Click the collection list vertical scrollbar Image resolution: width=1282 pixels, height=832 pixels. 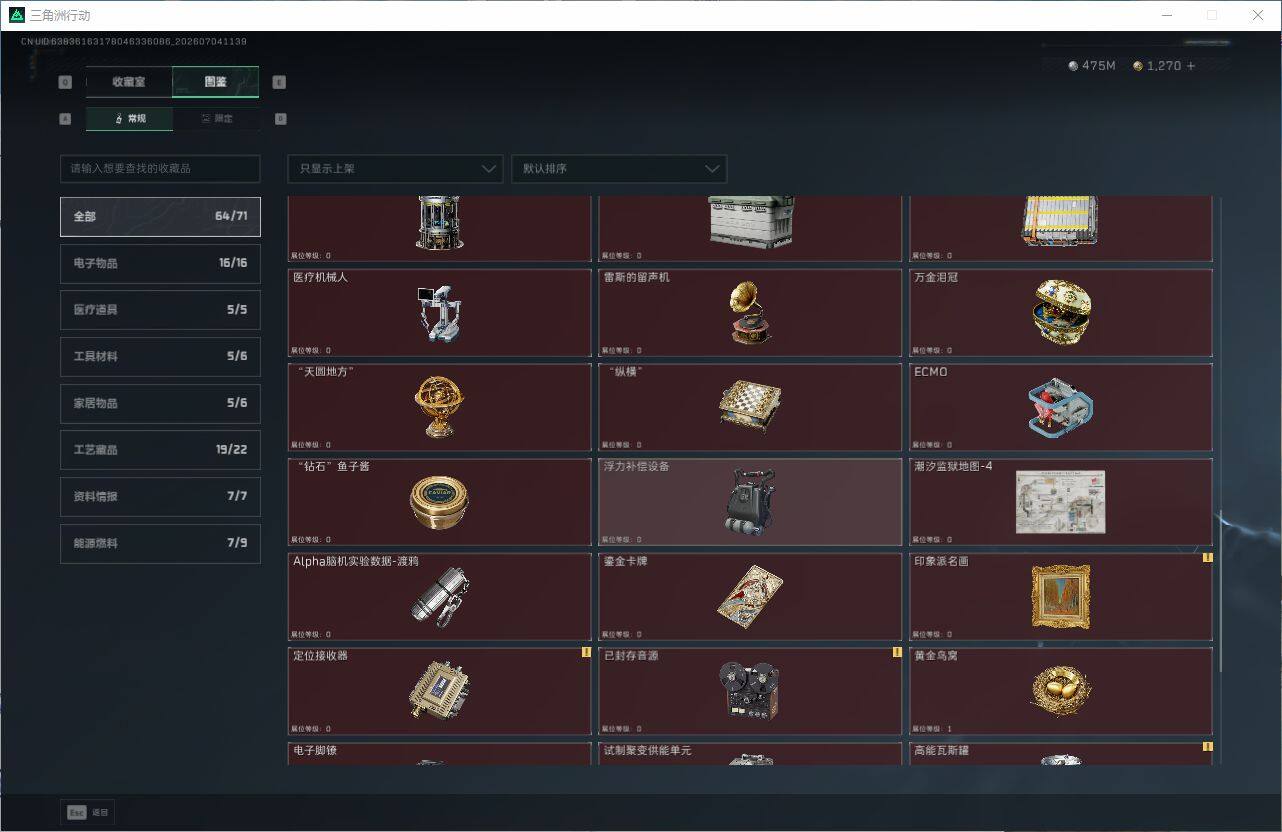pyautogui.click(x=1220, y=480)
